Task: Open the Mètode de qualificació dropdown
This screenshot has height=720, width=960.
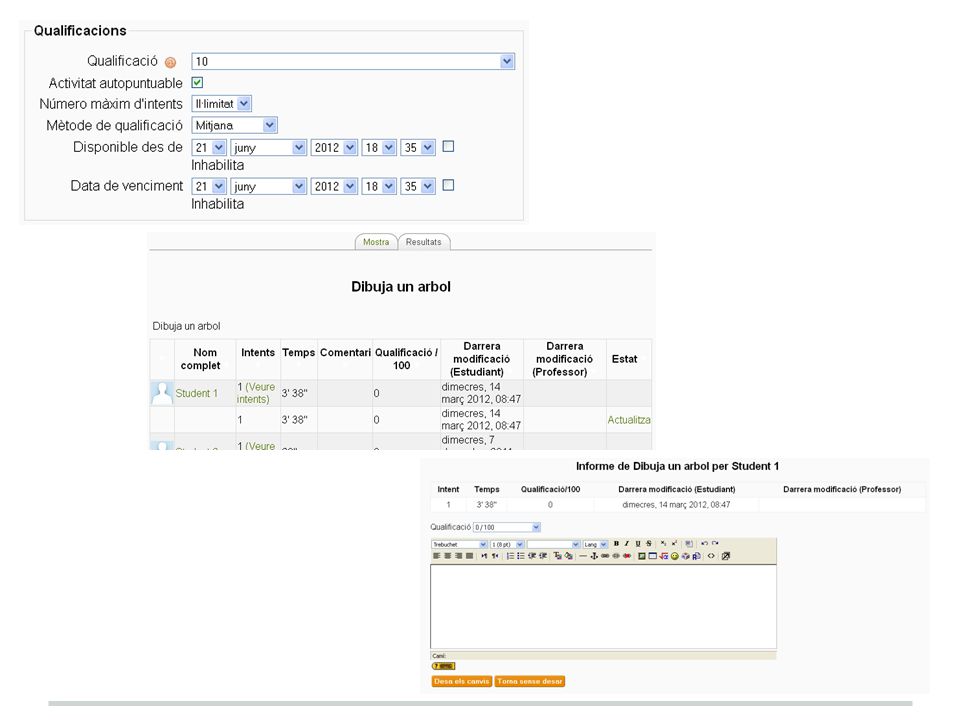Action: pyautogui.click(x=234, y=125)
